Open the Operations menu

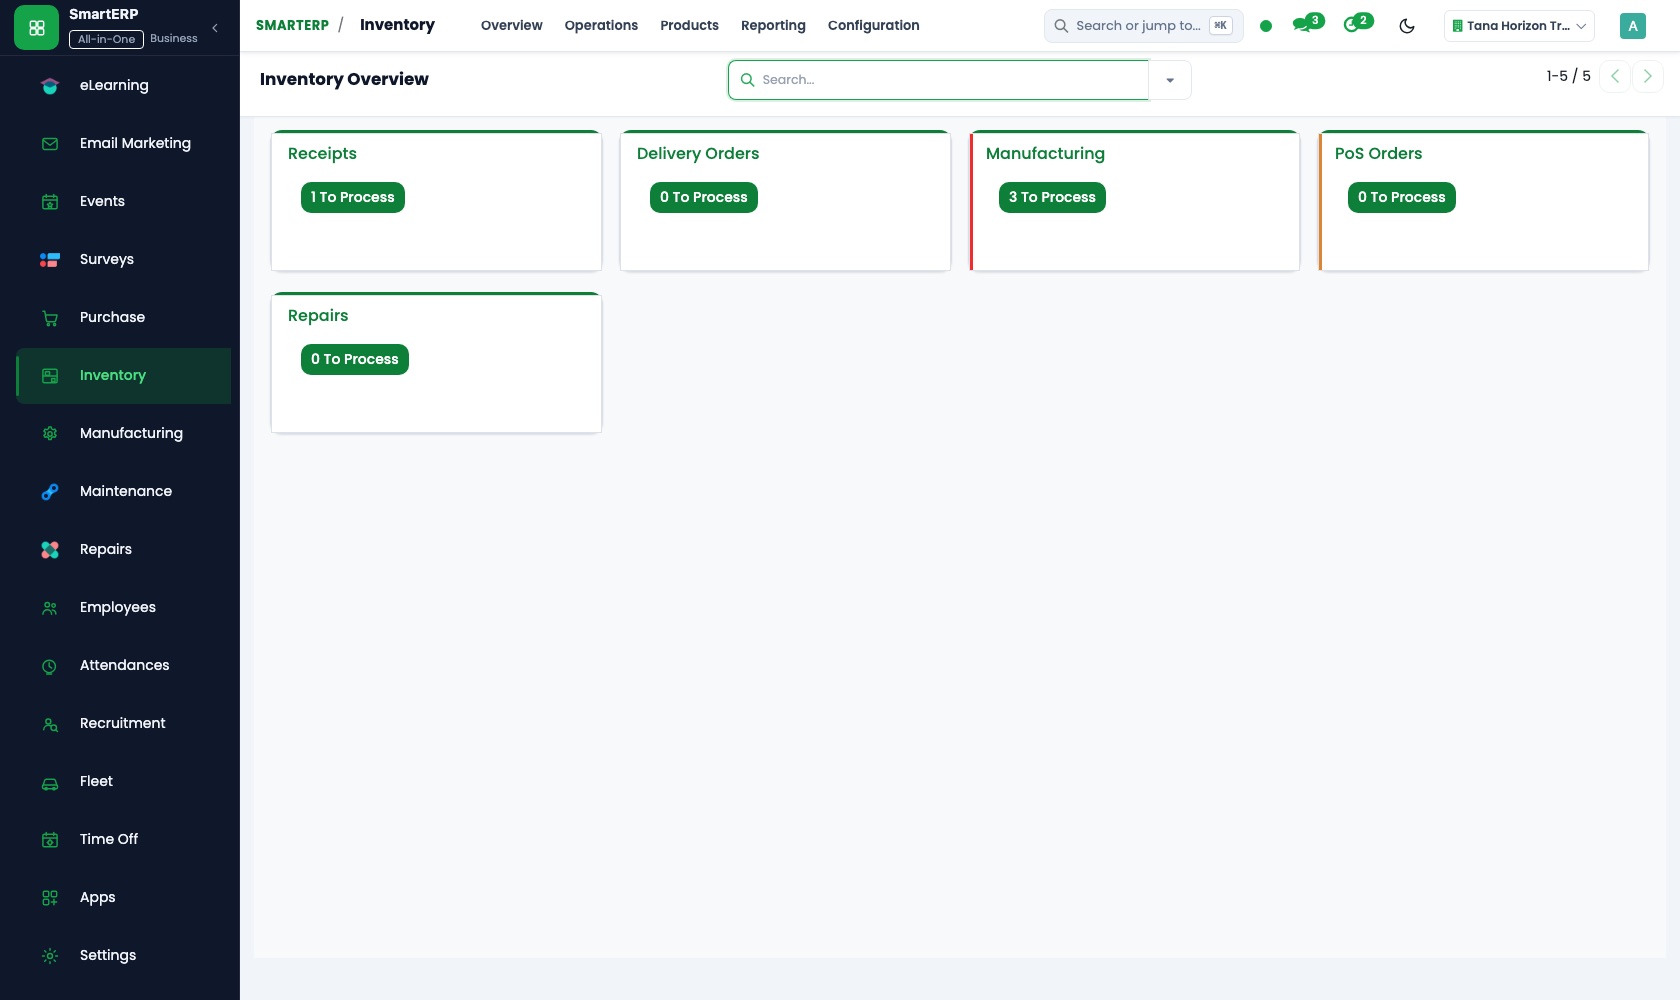click(601, 26)
